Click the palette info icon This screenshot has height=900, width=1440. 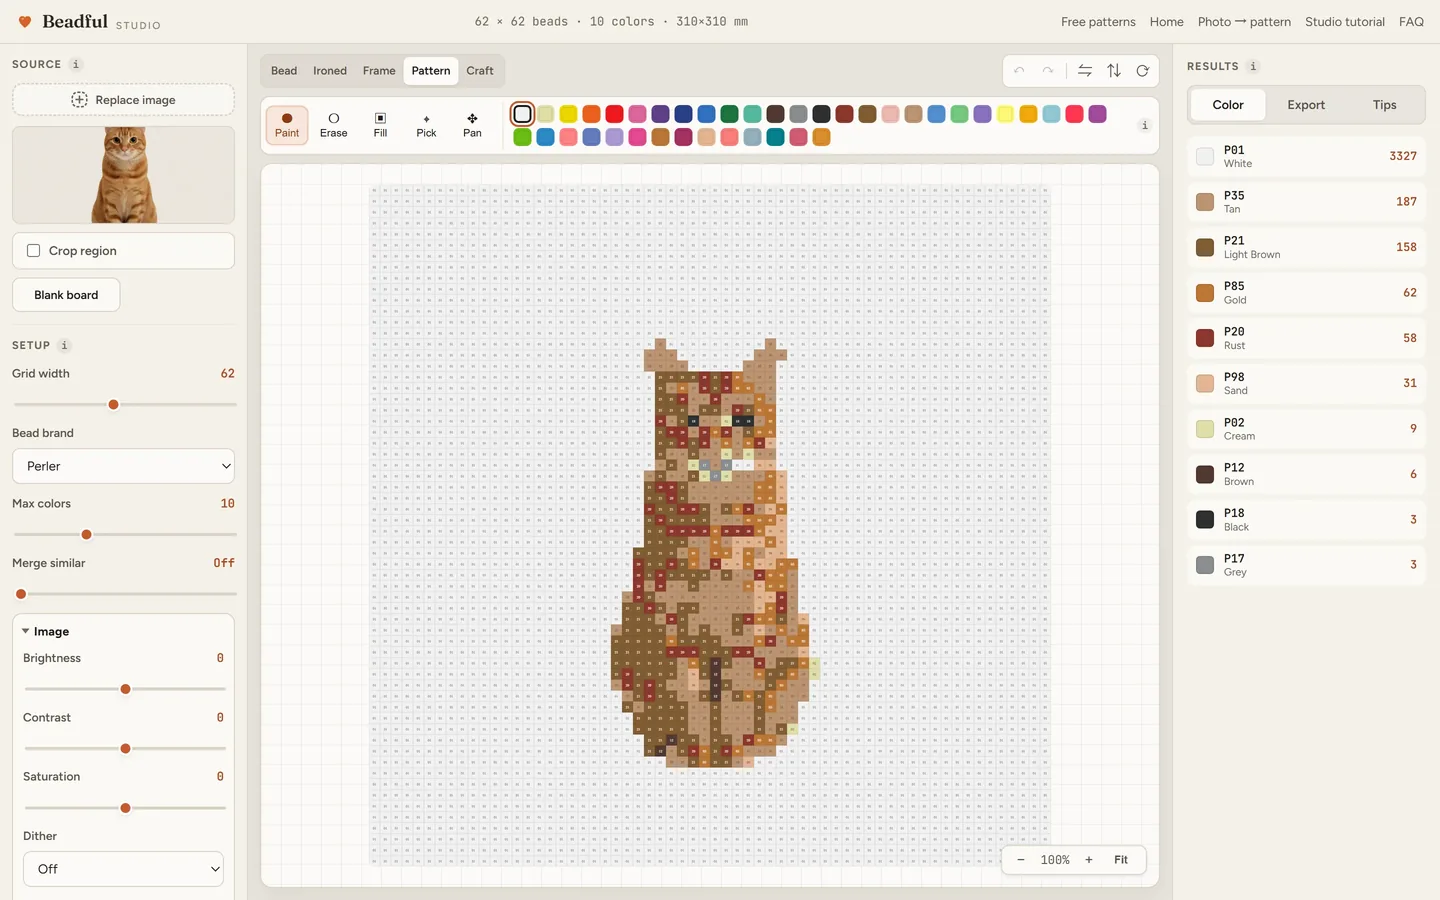pyautogui.click(x=1145, y=125)
